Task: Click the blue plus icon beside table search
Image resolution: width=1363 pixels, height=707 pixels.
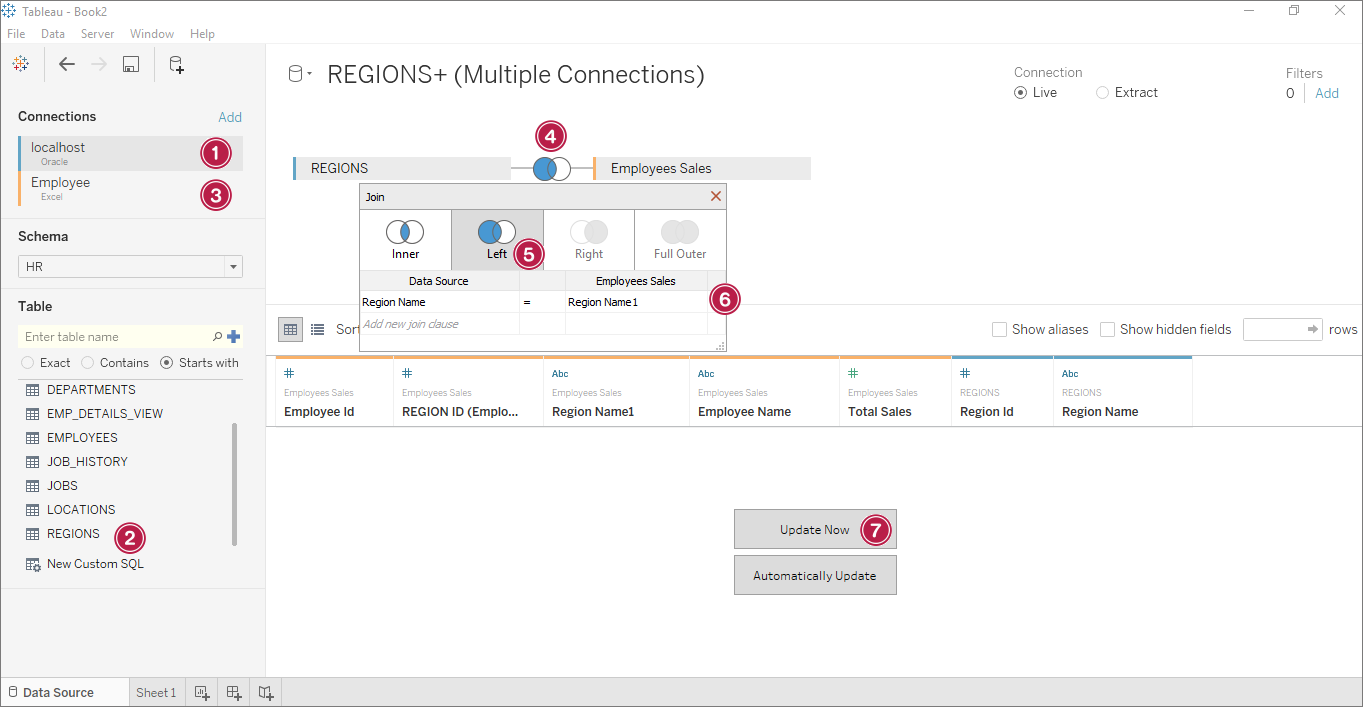Action: pyautogui.click(x=234, y=337)
